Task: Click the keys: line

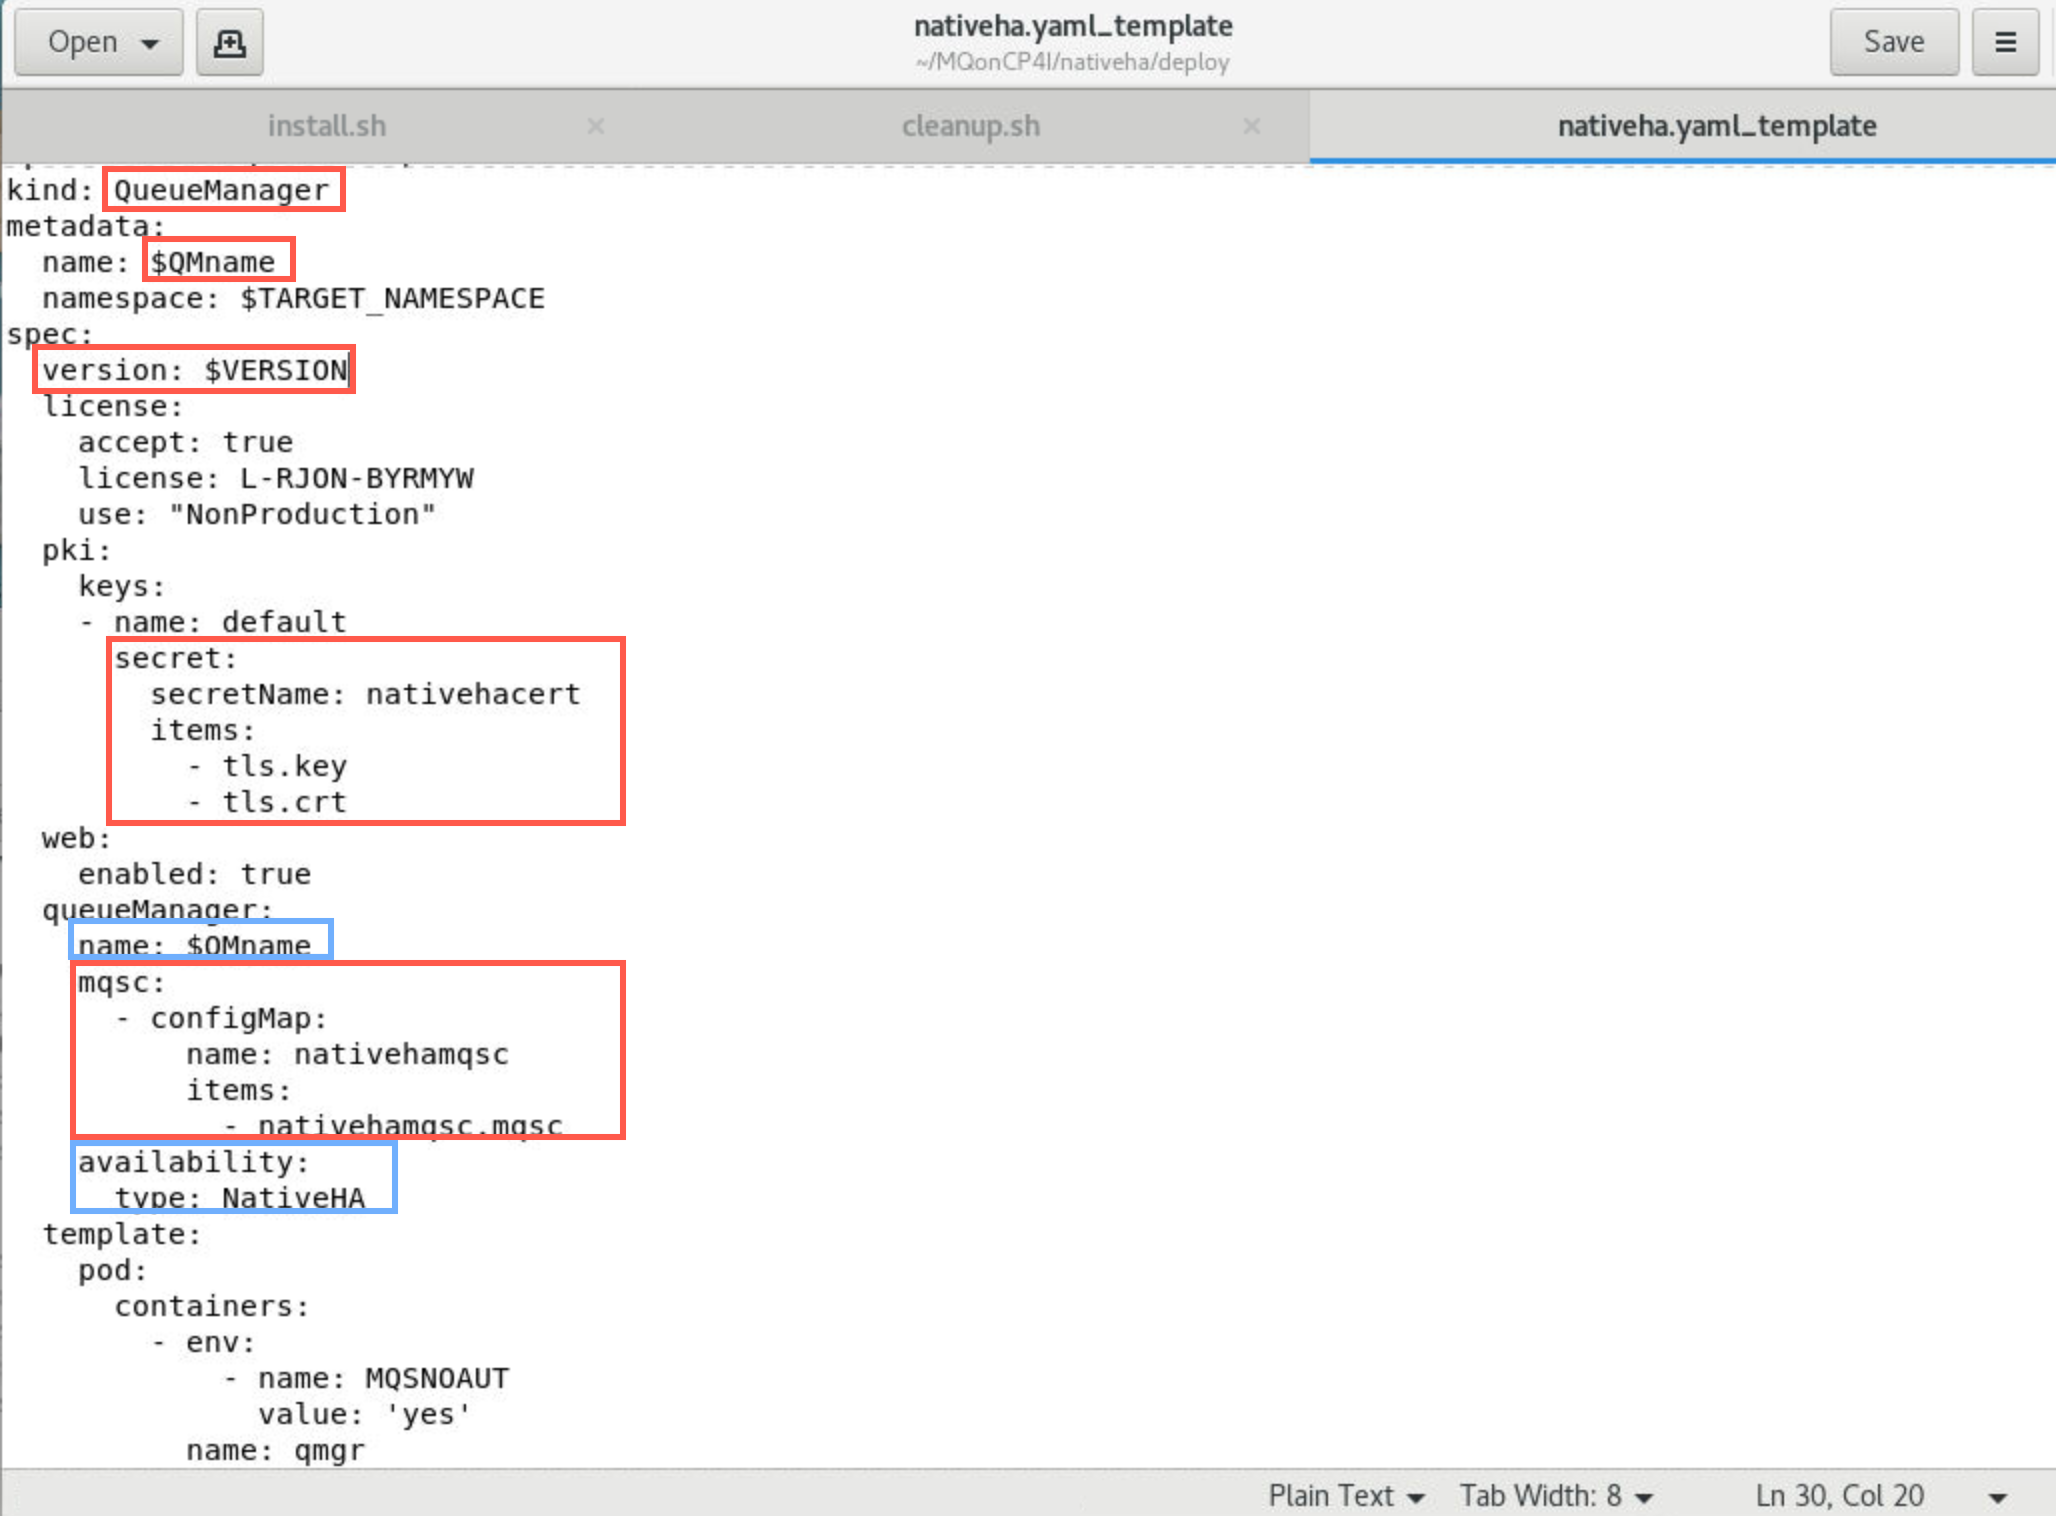Action: click(x=121, y=586)
